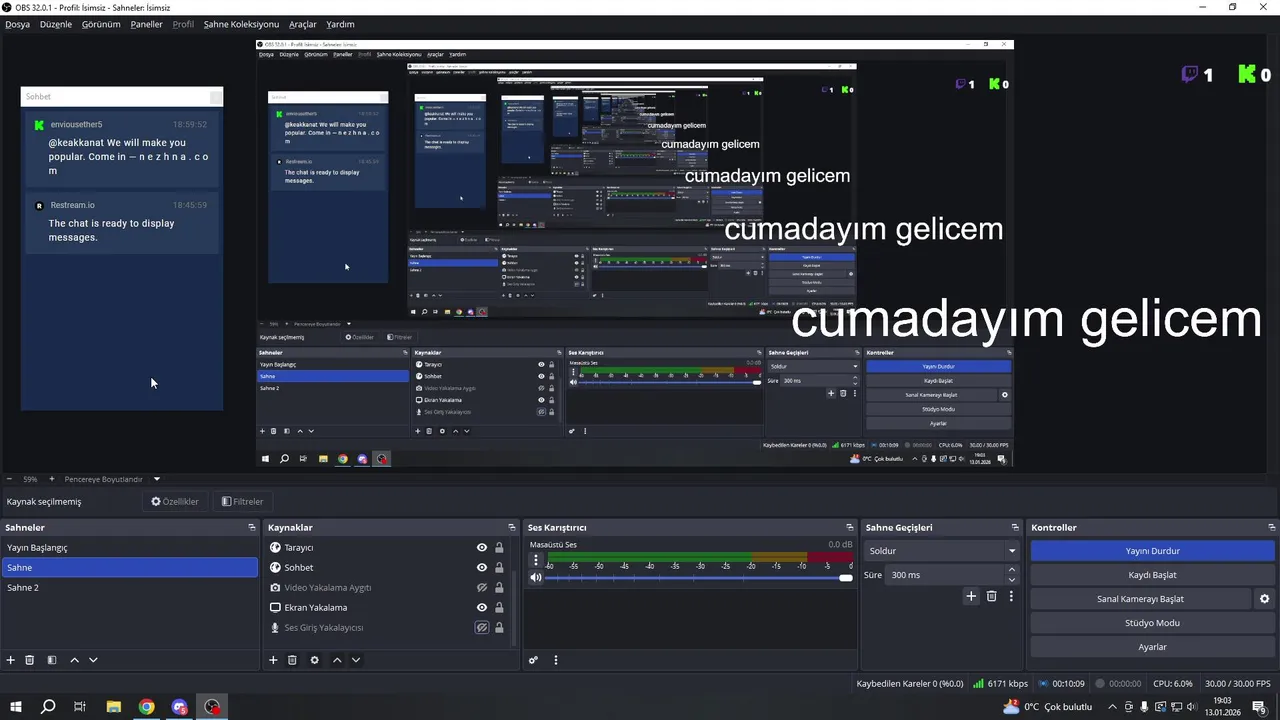Unlock the Sohbet source
Viewport: 1280px width, 720px height.
[x=499, y=568]
